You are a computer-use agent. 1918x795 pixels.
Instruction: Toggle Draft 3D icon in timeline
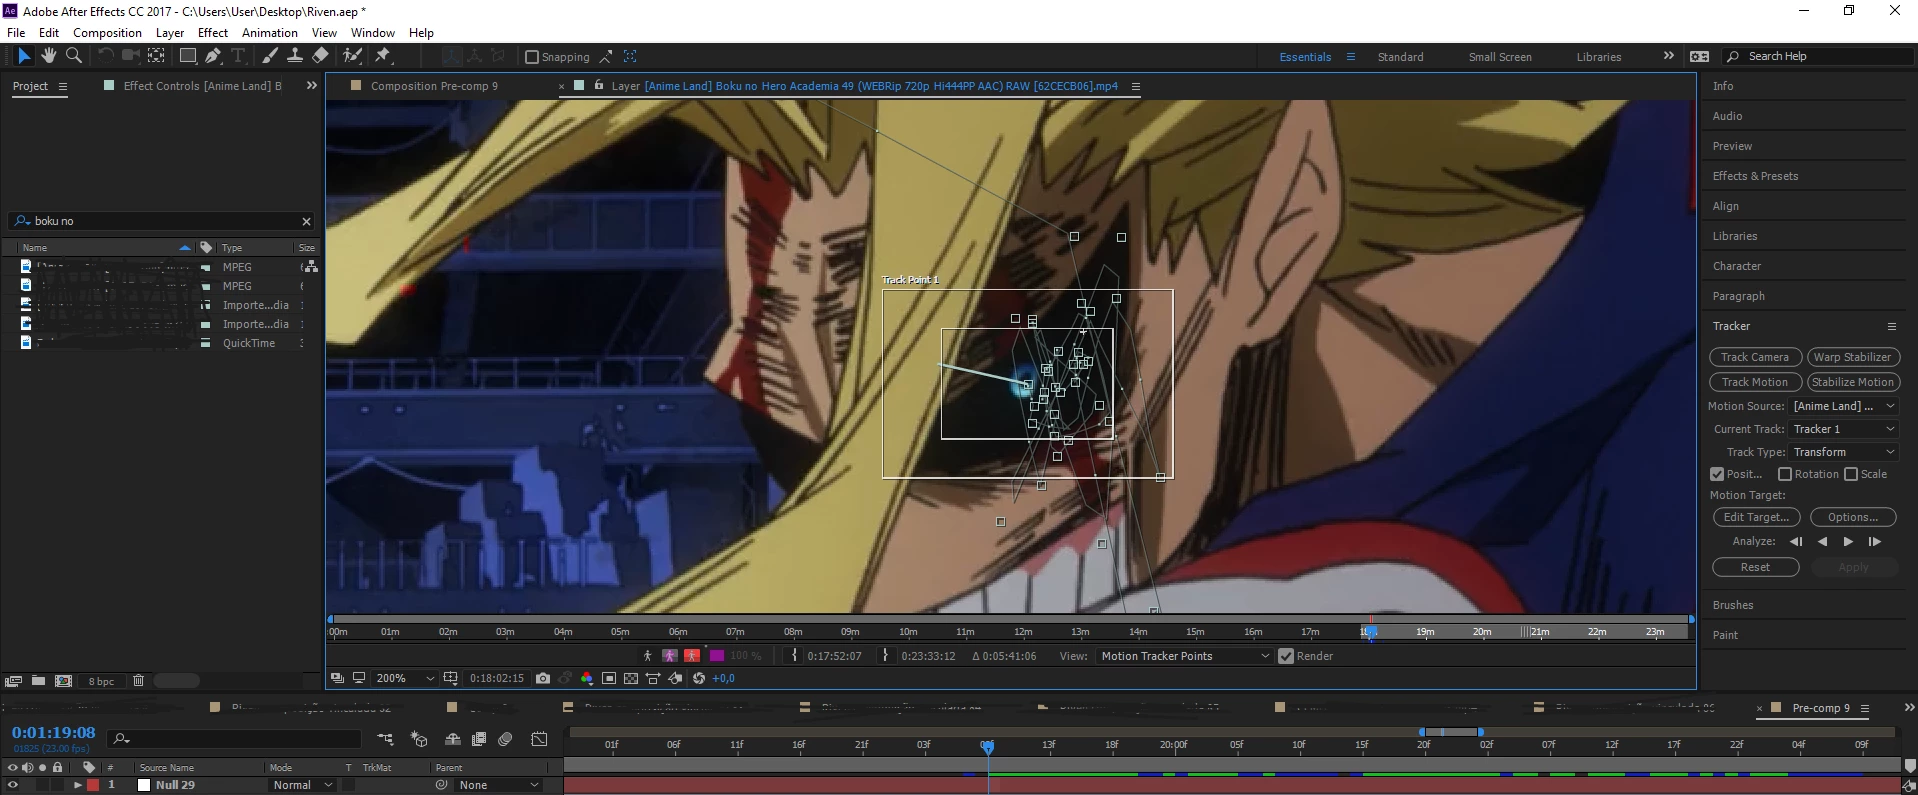point(419,739)
